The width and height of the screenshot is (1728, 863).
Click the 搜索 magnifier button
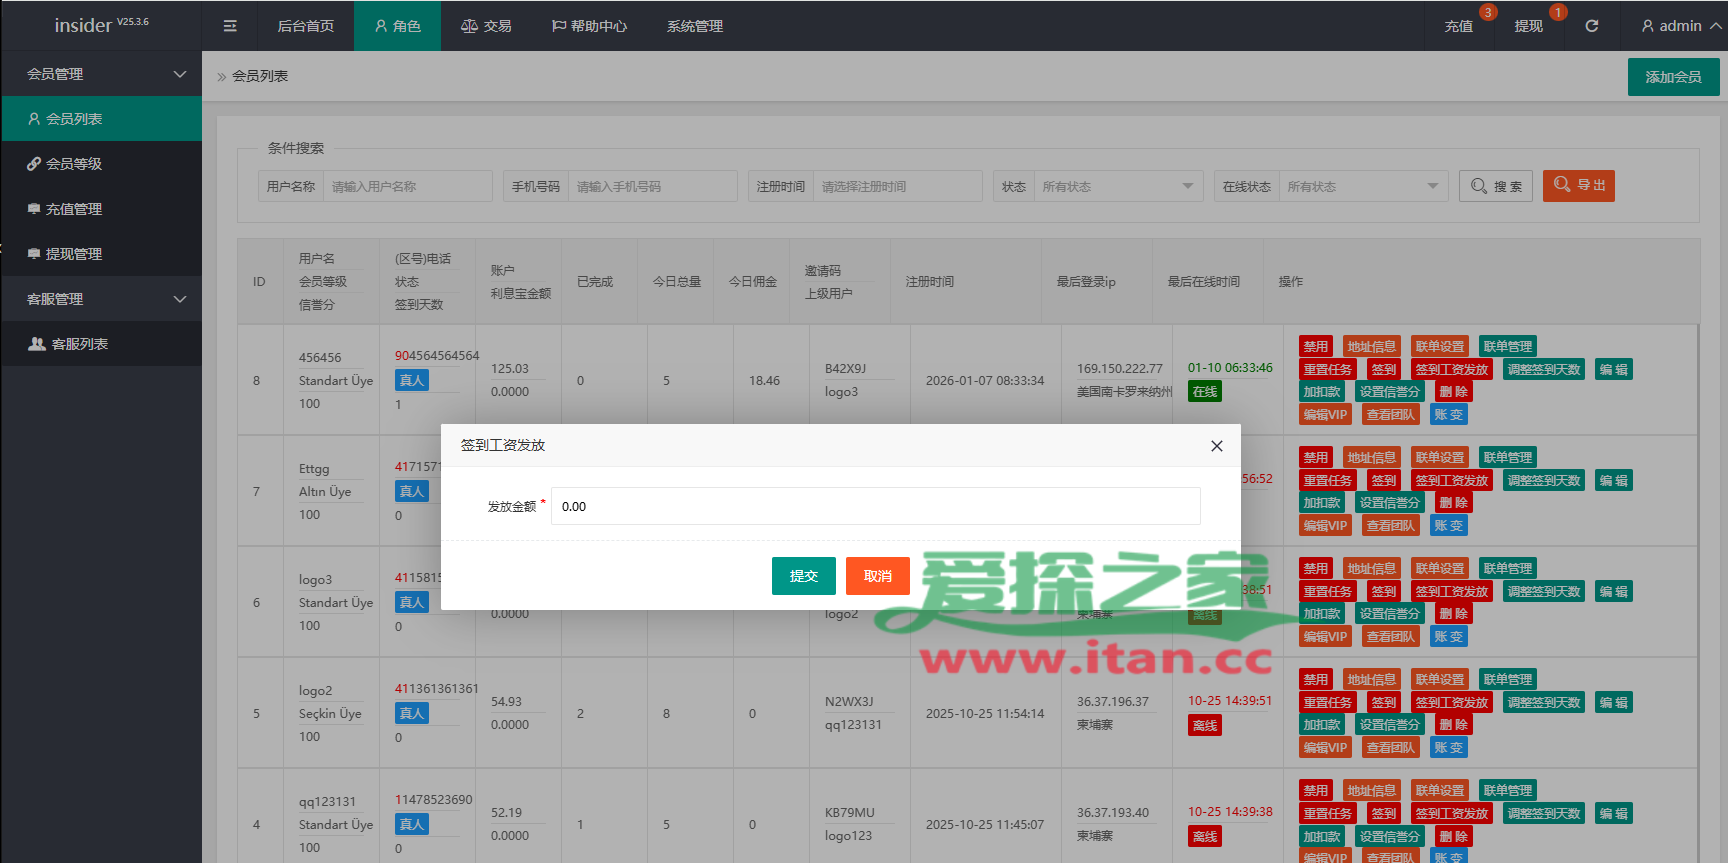[x=1496, y=186]
